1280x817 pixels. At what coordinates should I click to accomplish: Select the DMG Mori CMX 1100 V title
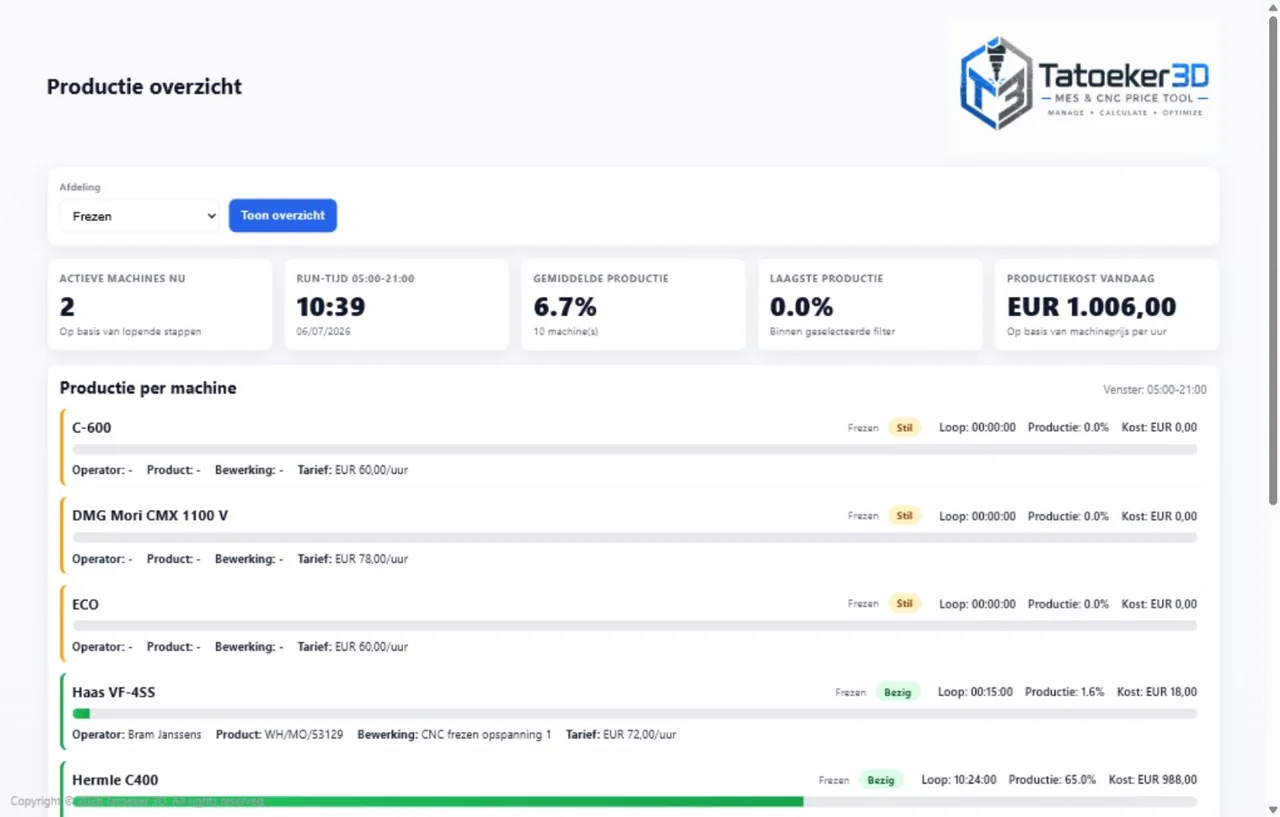[x=150, y=516]
